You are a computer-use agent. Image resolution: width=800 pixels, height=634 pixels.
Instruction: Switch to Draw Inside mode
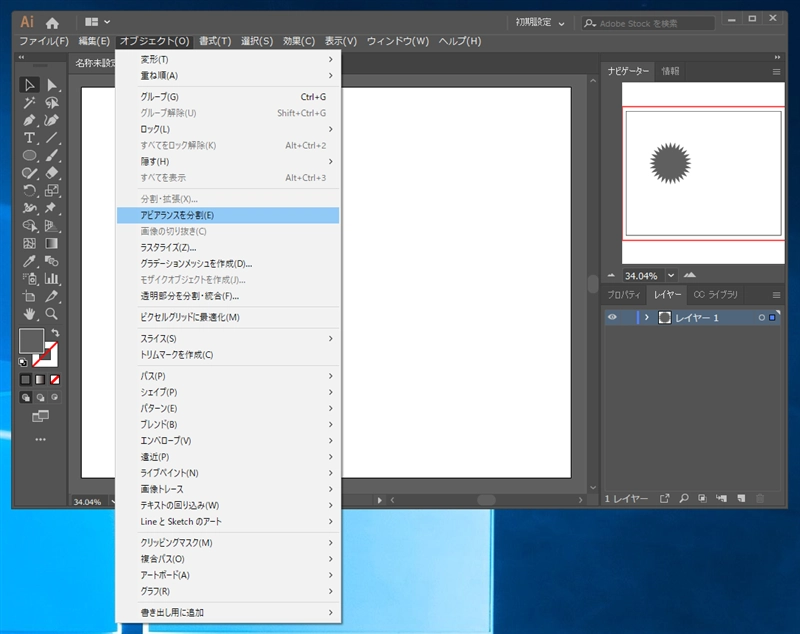(55, 397)
